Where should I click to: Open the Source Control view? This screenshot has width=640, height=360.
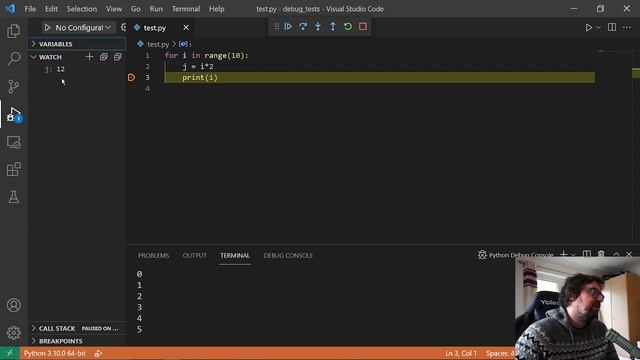[x=13, y=86]
